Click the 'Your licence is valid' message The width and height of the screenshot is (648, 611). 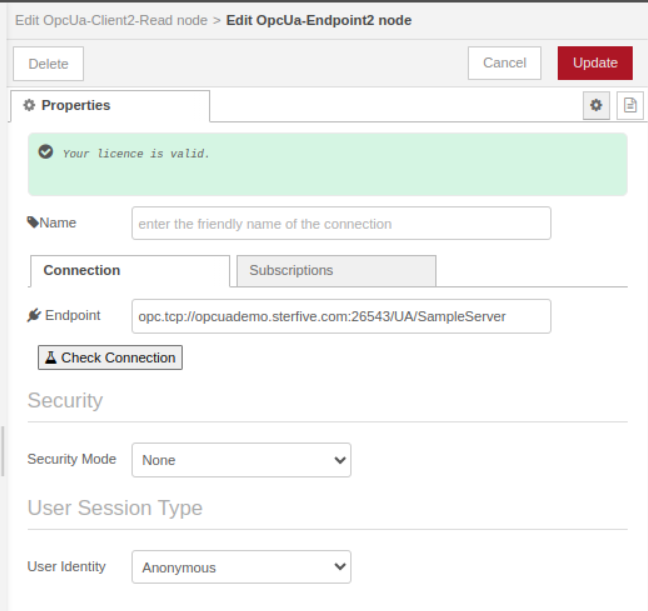(x=136, y=154)
